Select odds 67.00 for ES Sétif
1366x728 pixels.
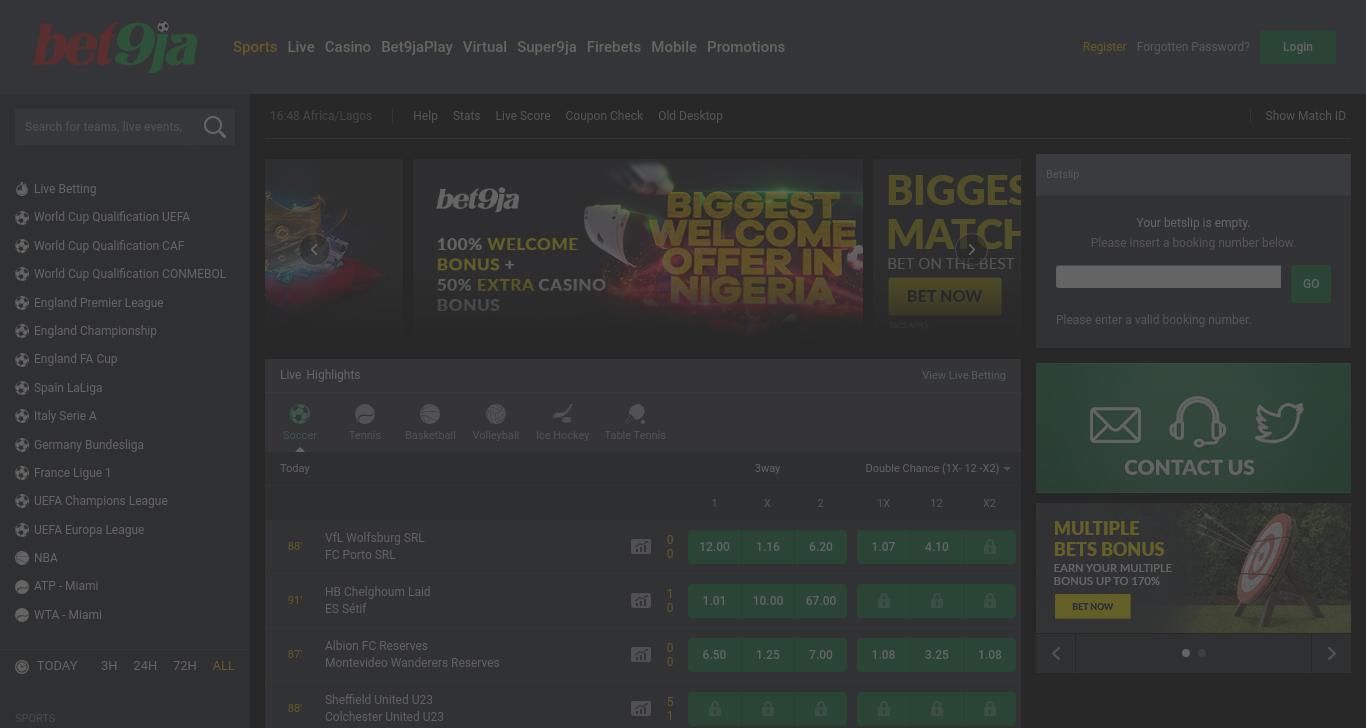[x=820, y=601]
